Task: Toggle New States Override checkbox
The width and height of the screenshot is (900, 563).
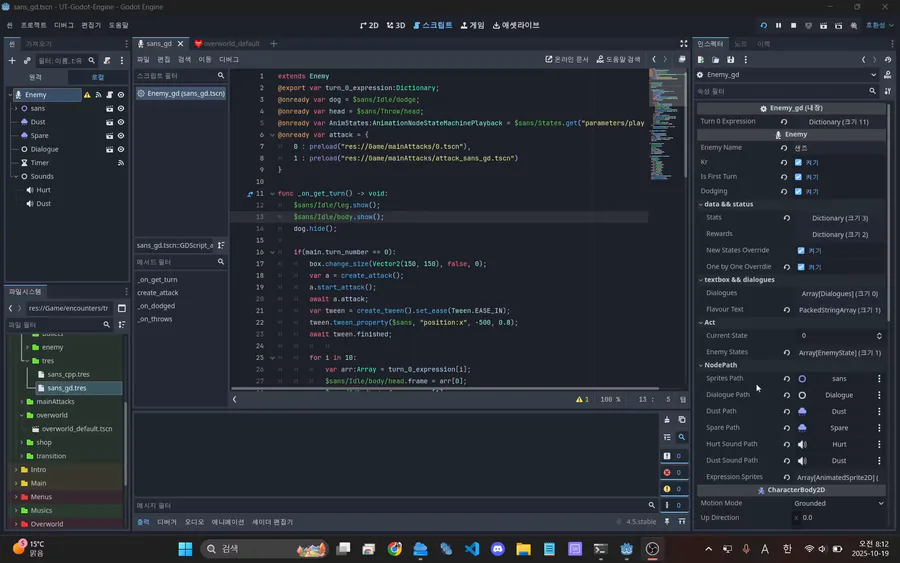Action: tap(801, 251)
